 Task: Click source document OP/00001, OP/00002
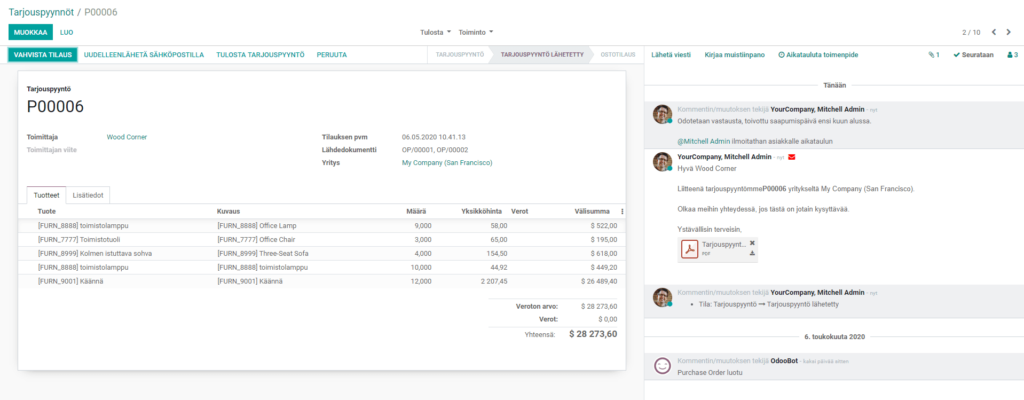[x=435, y=150]
